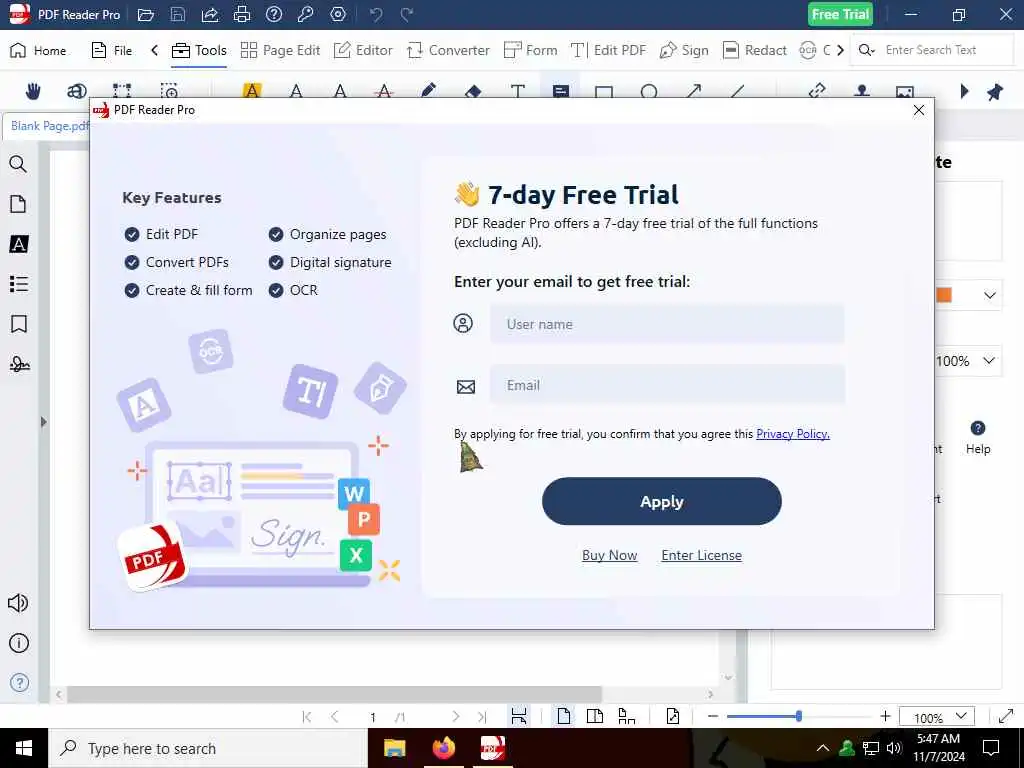The width and height of the screenshot is (1024, 768).
Task: Switch to the Page Edit tab
Action: click(x=280, y=50)
